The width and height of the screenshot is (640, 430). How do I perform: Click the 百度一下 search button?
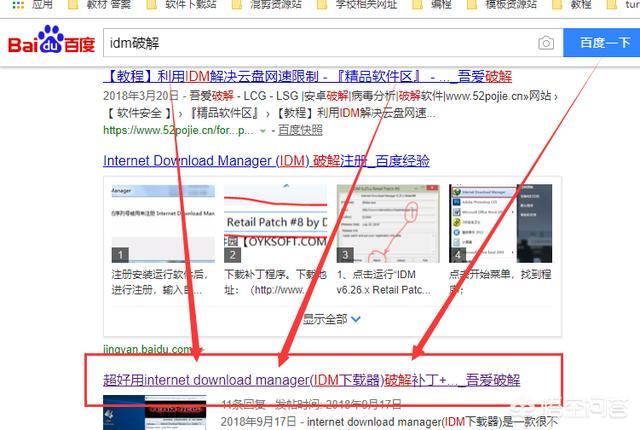(x=602, y=43)
